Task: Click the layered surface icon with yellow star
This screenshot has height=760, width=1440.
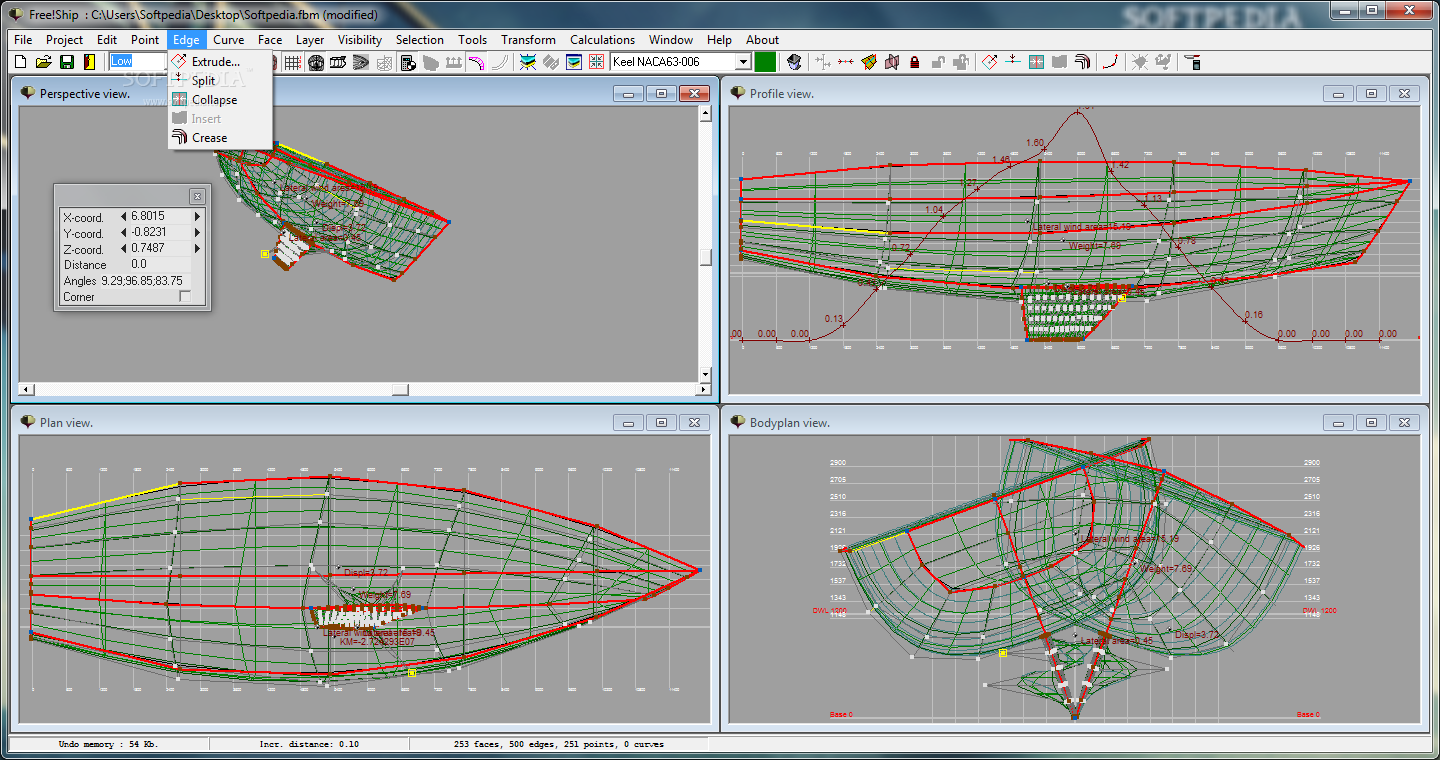Action: click(x=530, y=62)
